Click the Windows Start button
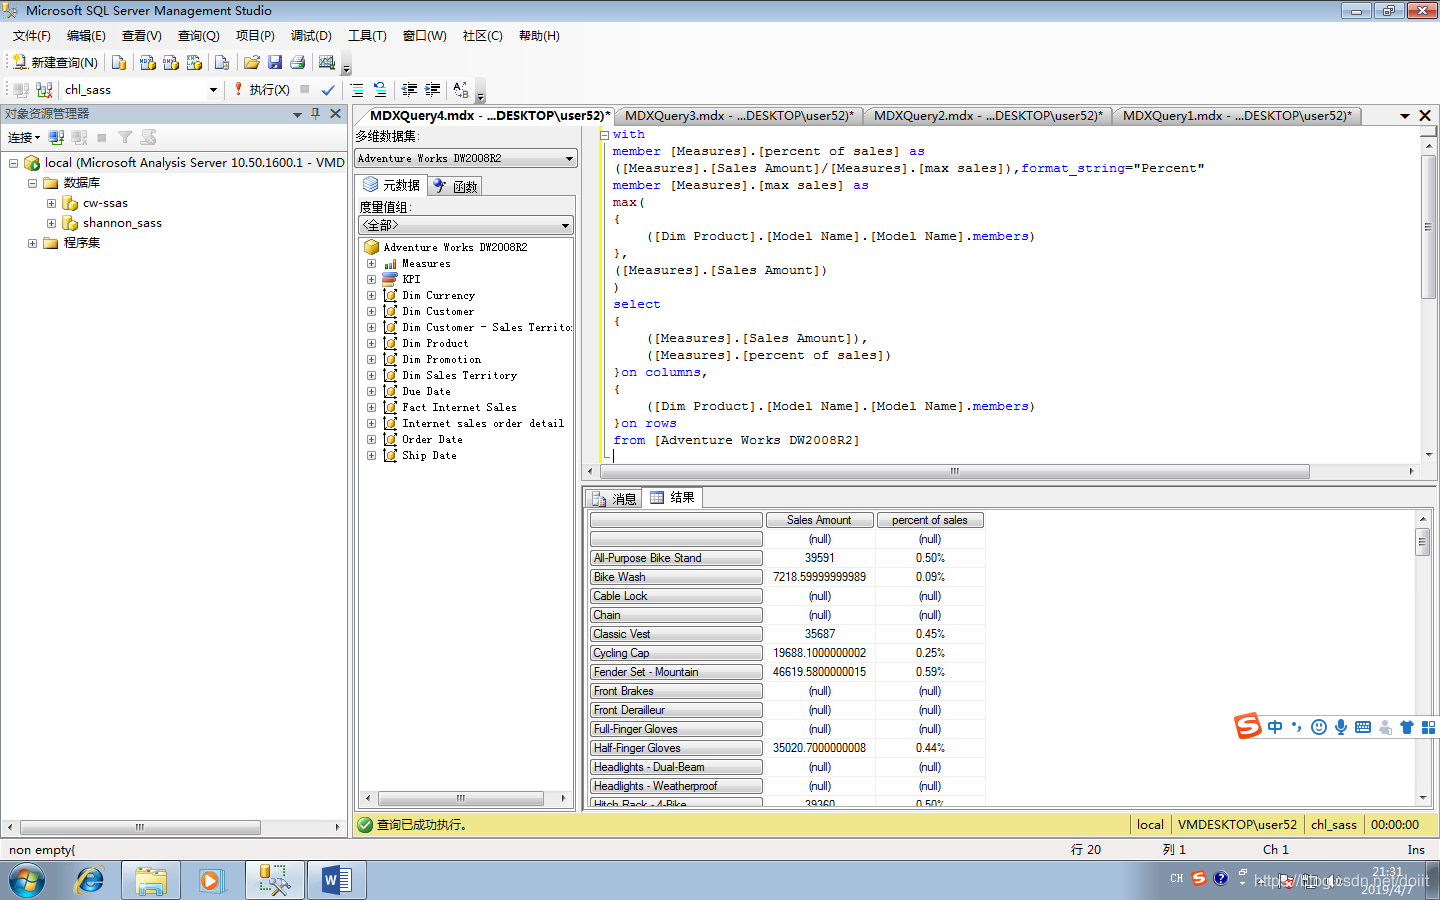The width and height of the screenshot is (1440, 900). [27, 881]
